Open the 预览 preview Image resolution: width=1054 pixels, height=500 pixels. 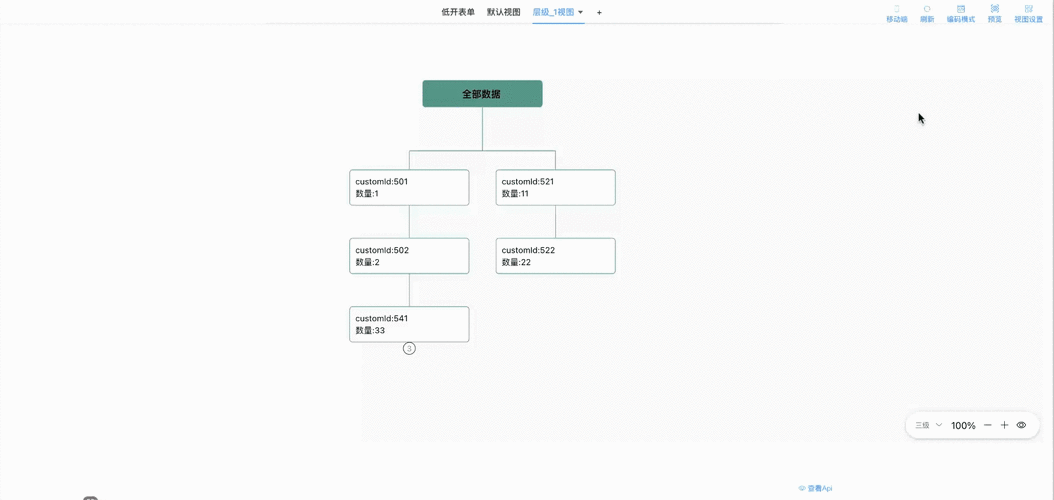(x=994, y=14)
